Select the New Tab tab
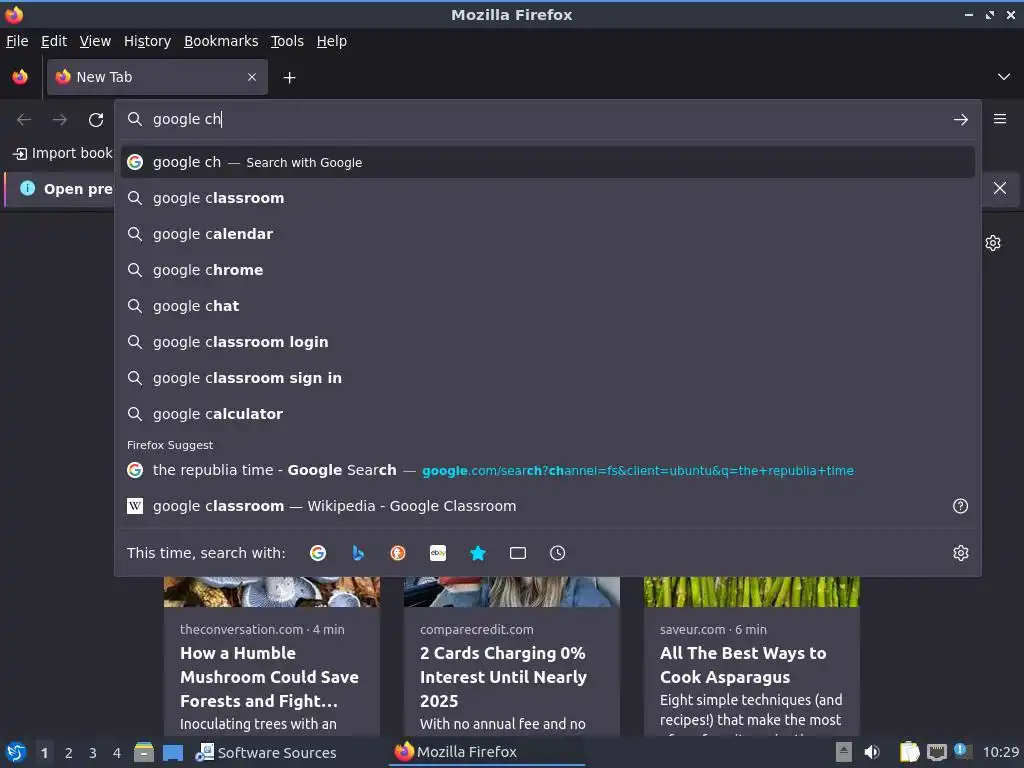 click(x=157, y=77)
